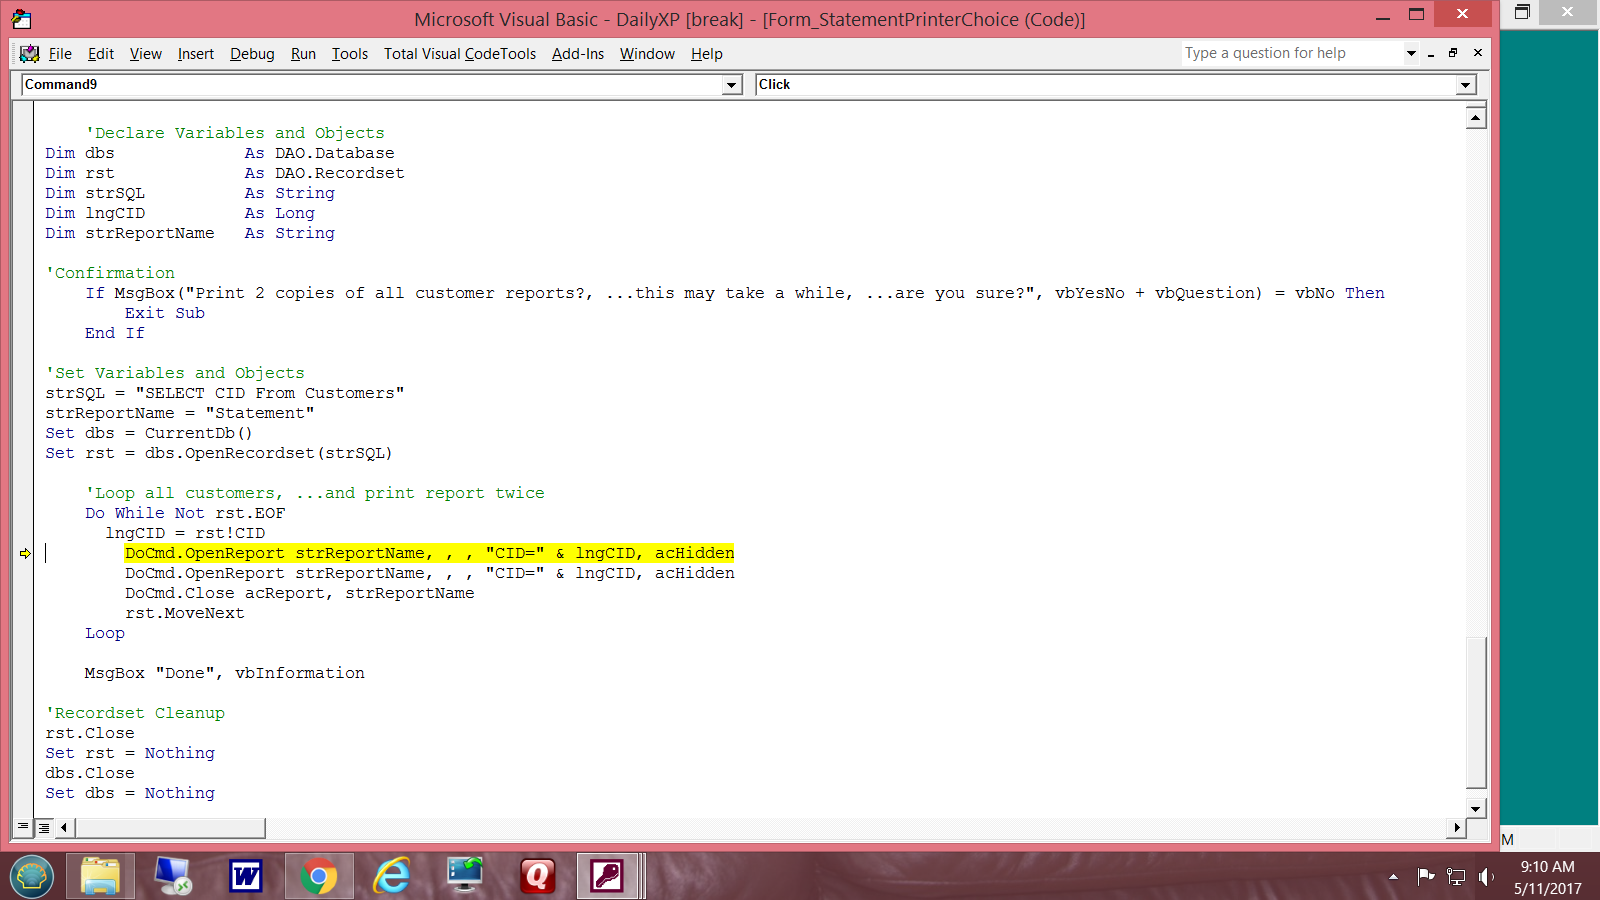Screen dimensions: 1600x900
Task: Open File Explorer from taskbar
Action: [x=100, y=876]
